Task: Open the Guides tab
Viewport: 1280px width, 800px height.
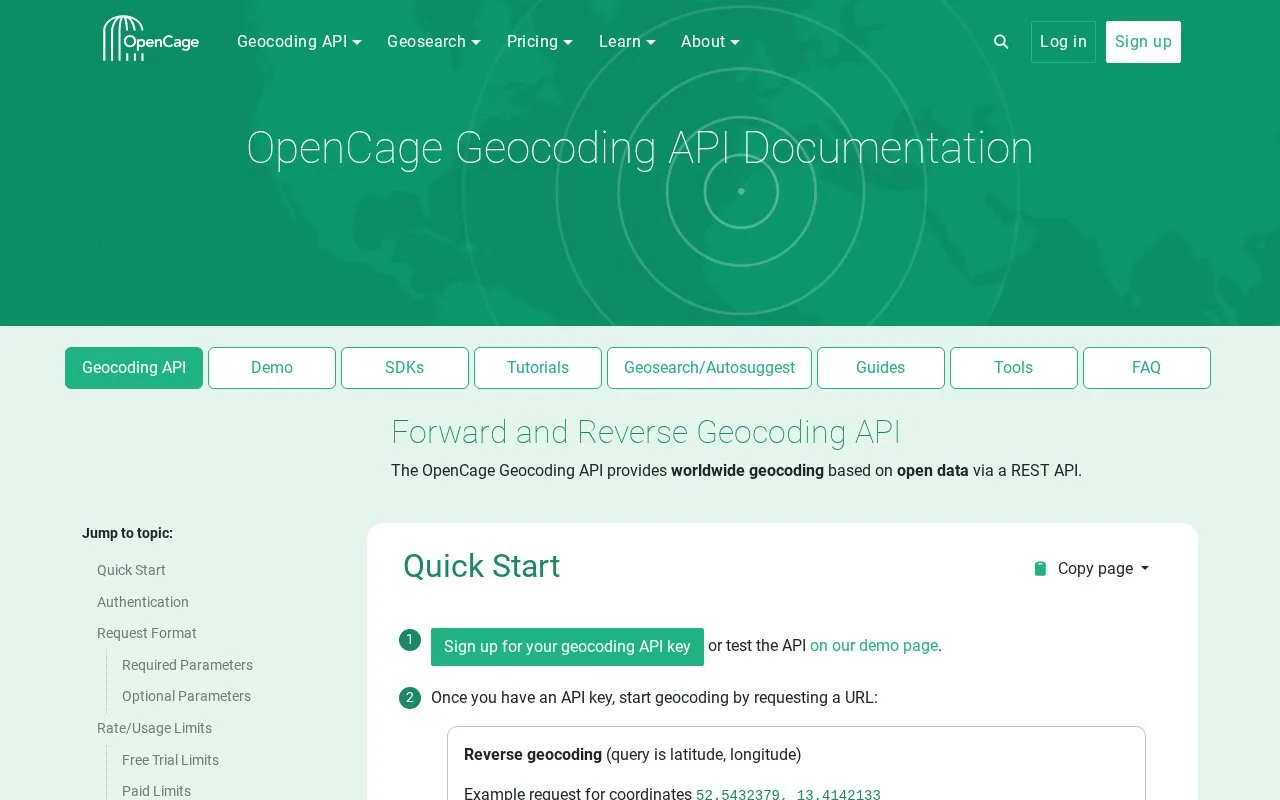Action: (x=880, y=368)
